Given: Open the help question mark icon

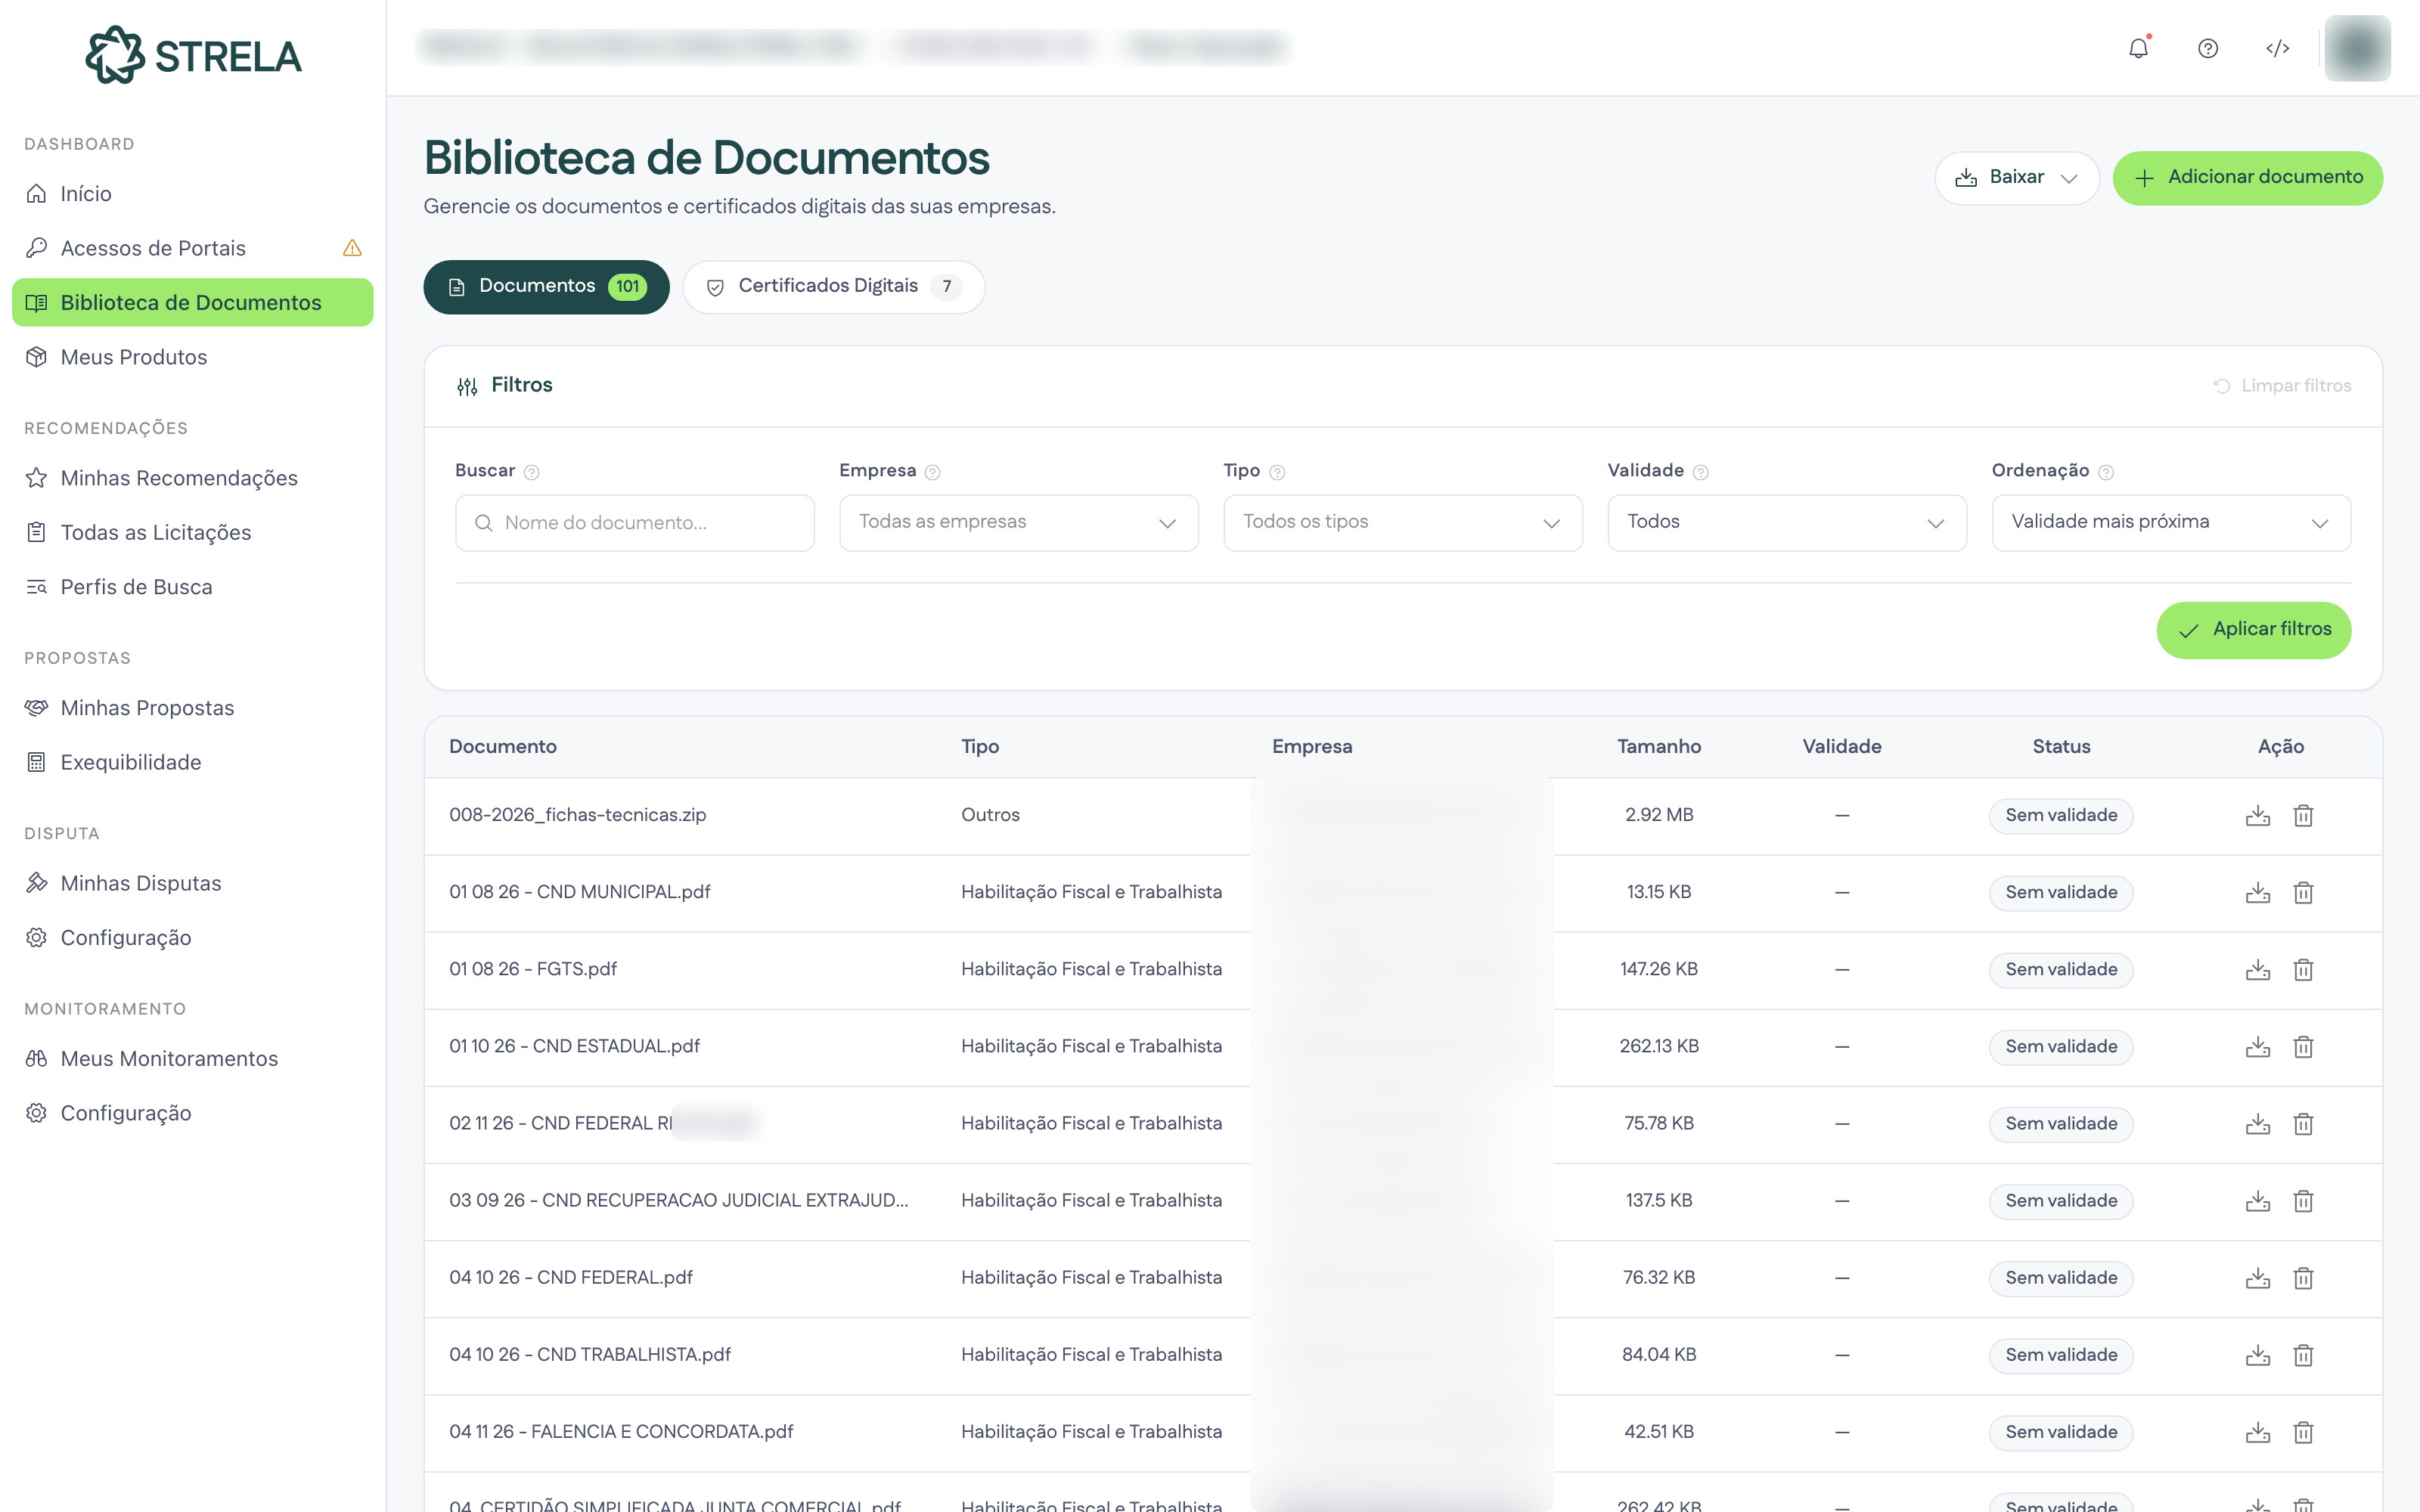Looking at the screenshot, I should [2208, 48].
